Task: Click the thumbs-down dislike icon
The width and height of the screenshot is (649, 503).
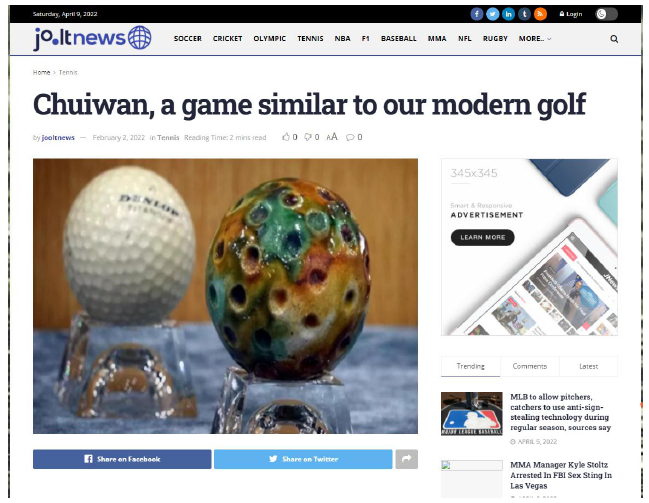Action: (308, 137)
